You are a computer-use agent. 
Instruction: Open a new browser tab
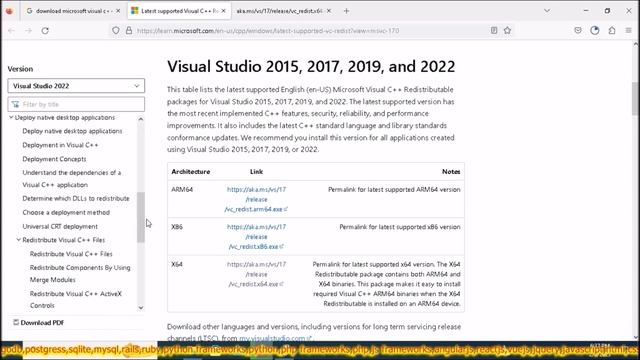pyautogui.click(x=346, y=11)
